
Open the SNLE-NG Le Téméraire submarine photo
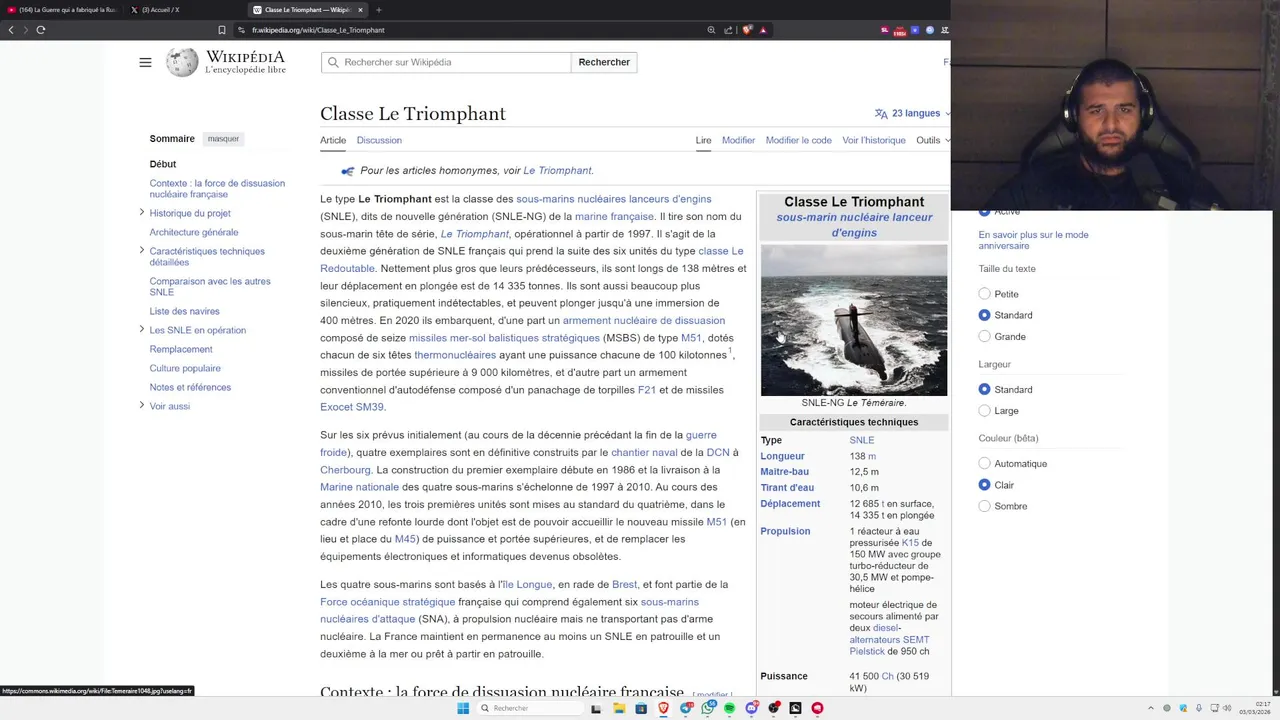coord(854,320)
